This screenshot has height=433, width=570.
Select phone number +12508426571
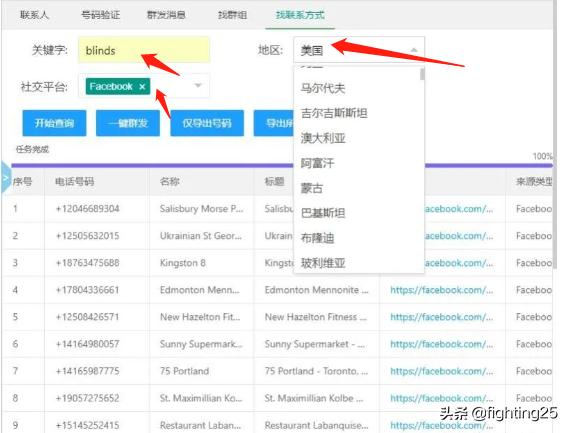87,317
